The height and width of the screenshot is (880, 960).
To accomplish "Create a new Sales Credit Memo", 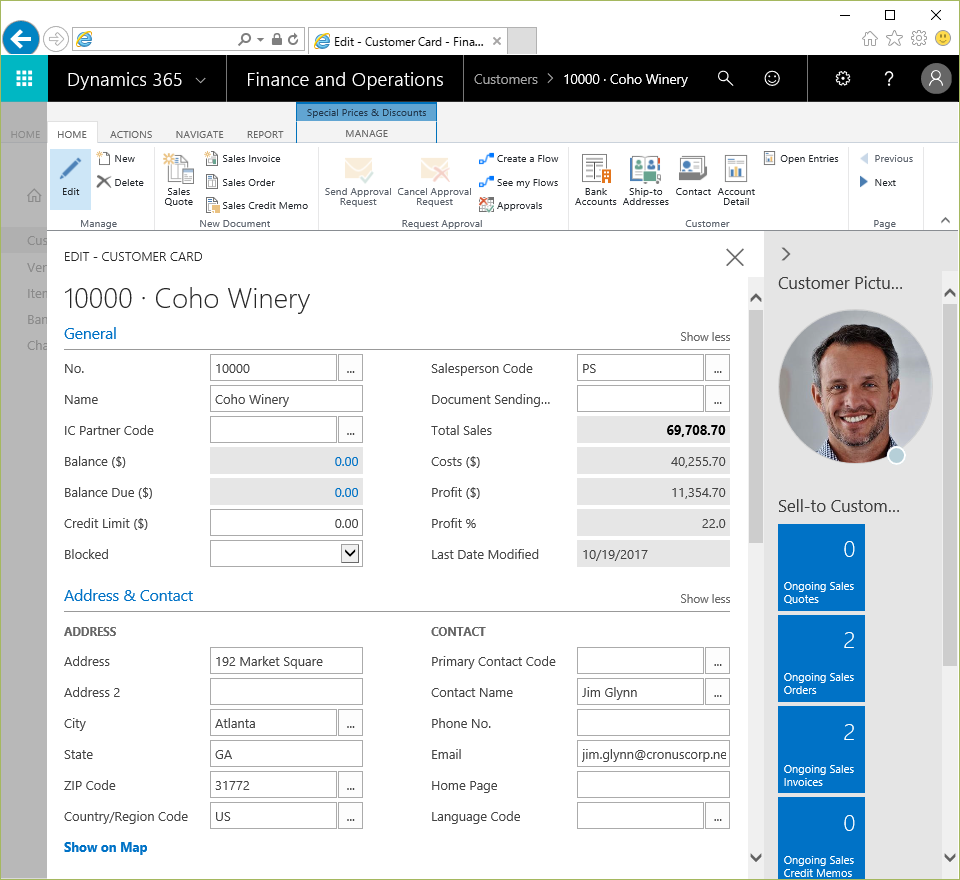I will [257, 206].
